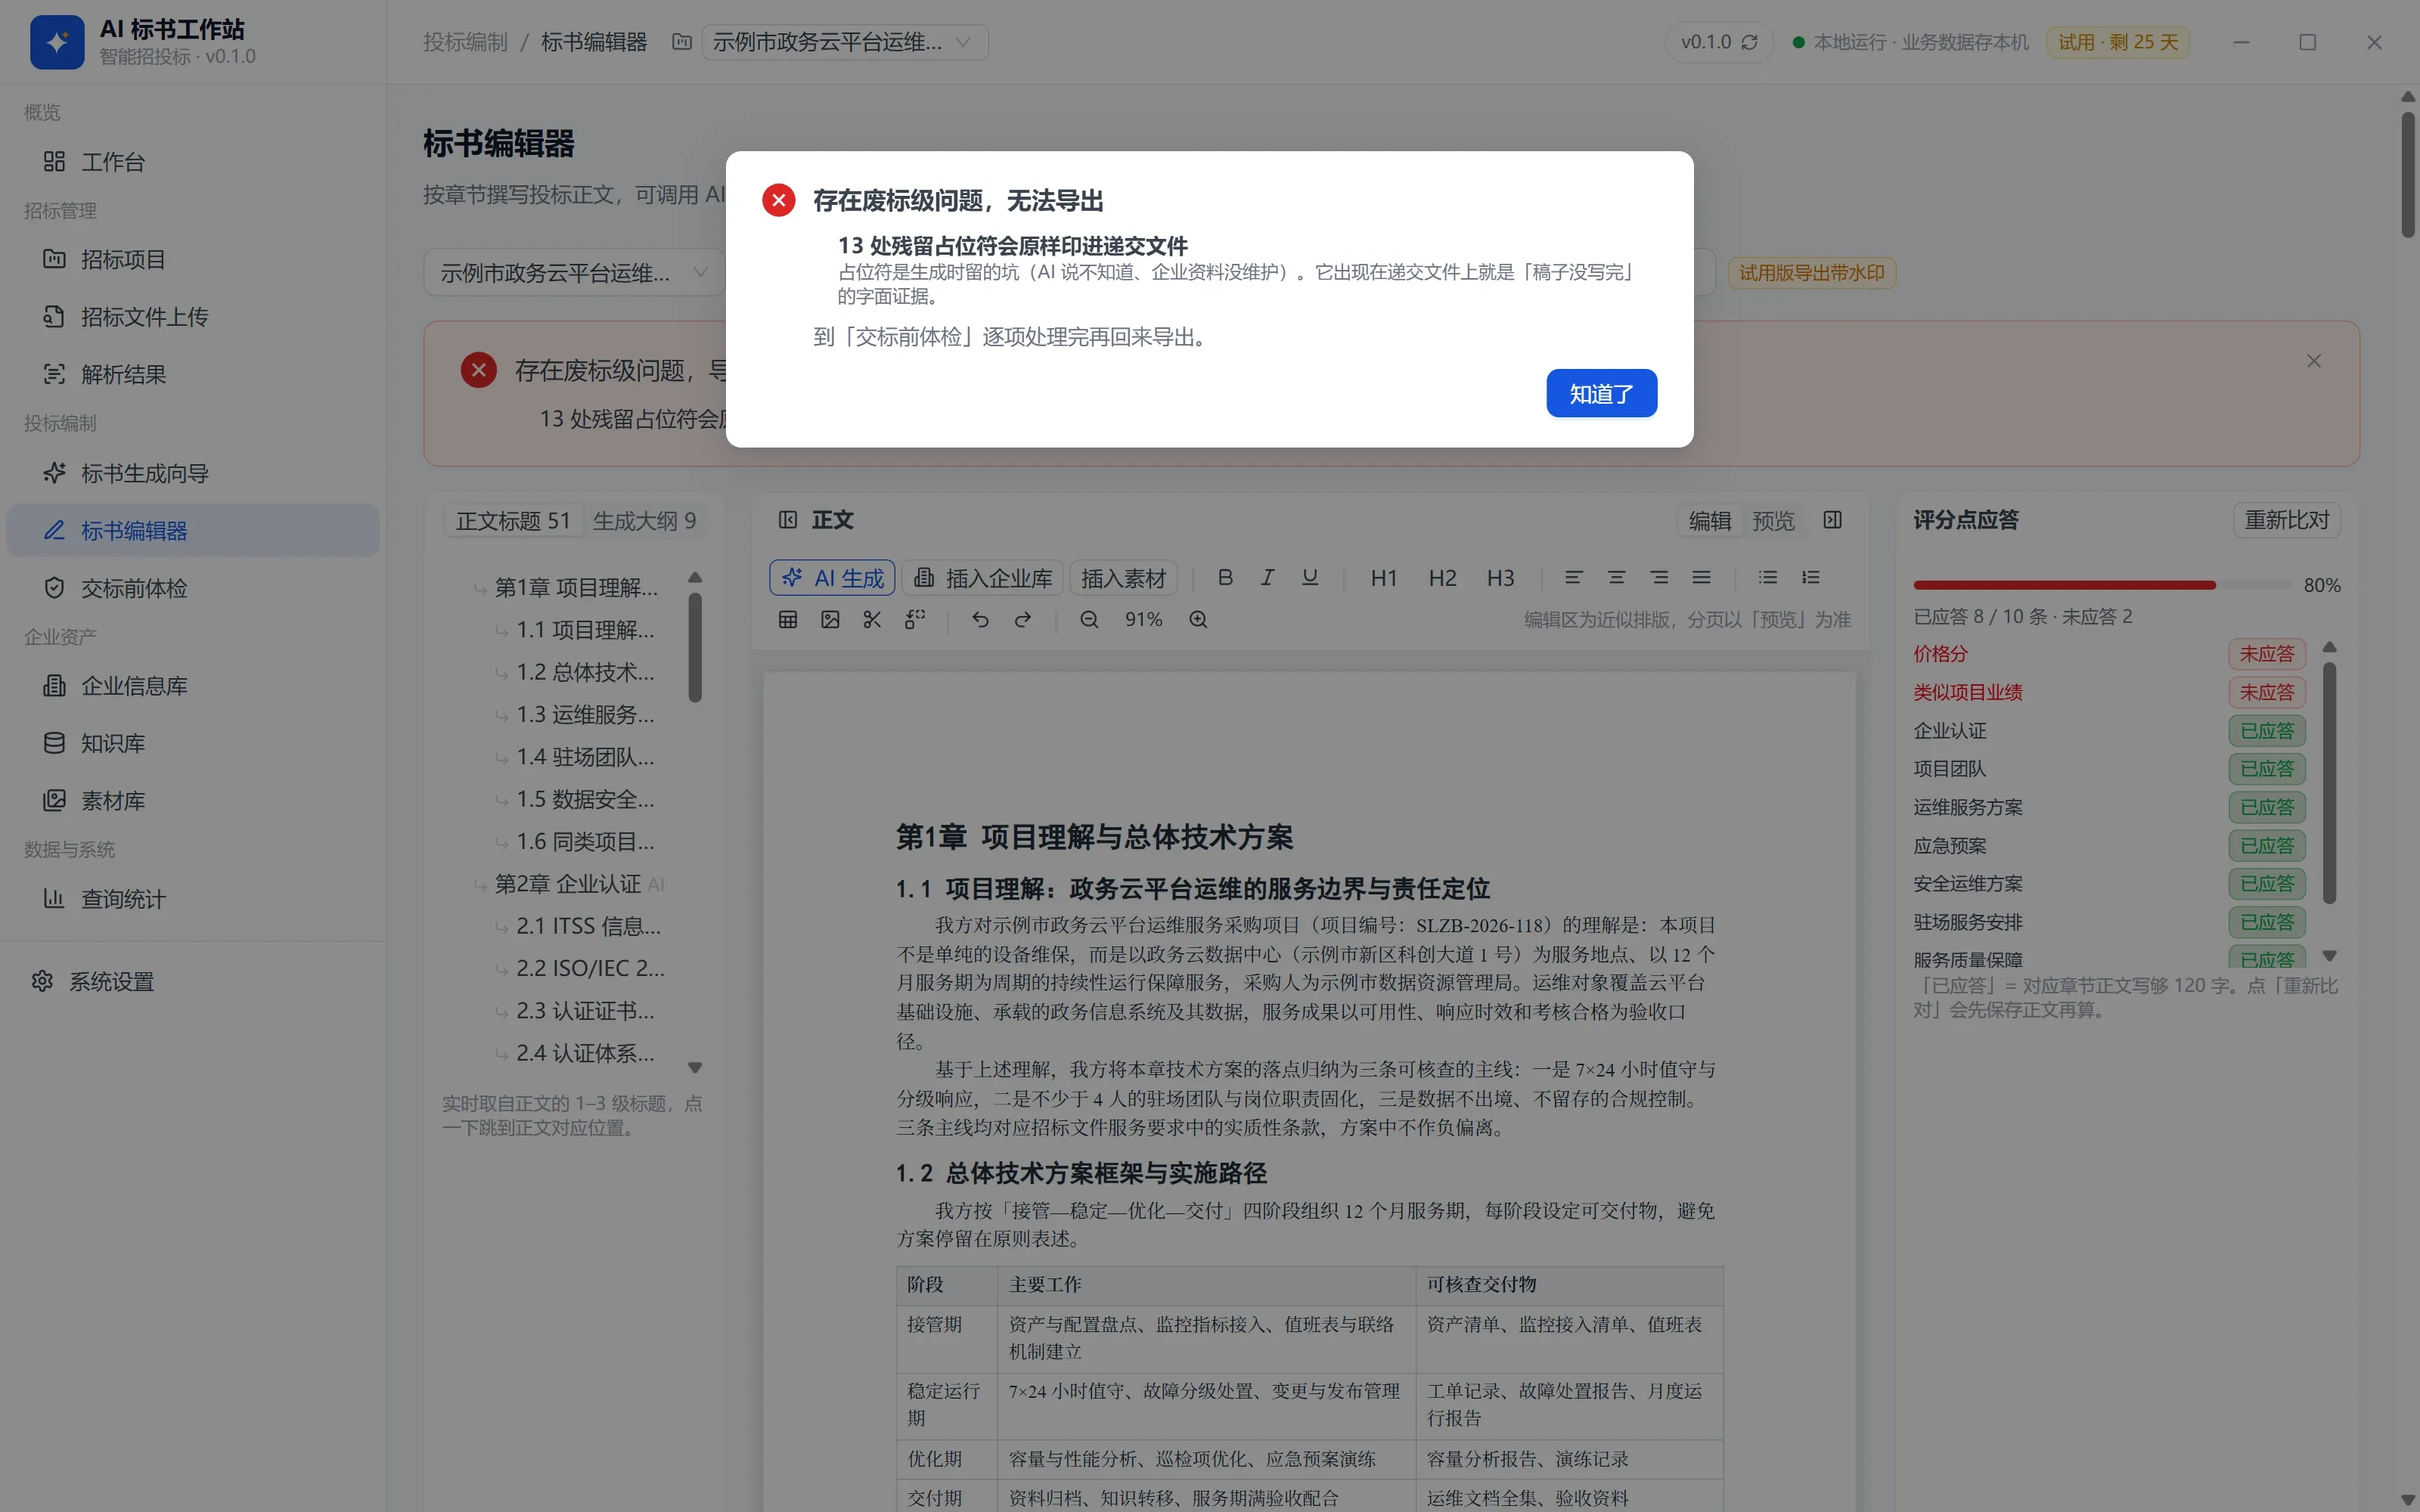
Task: Switch to 编辑 mode
Action: pos(1710,520)
